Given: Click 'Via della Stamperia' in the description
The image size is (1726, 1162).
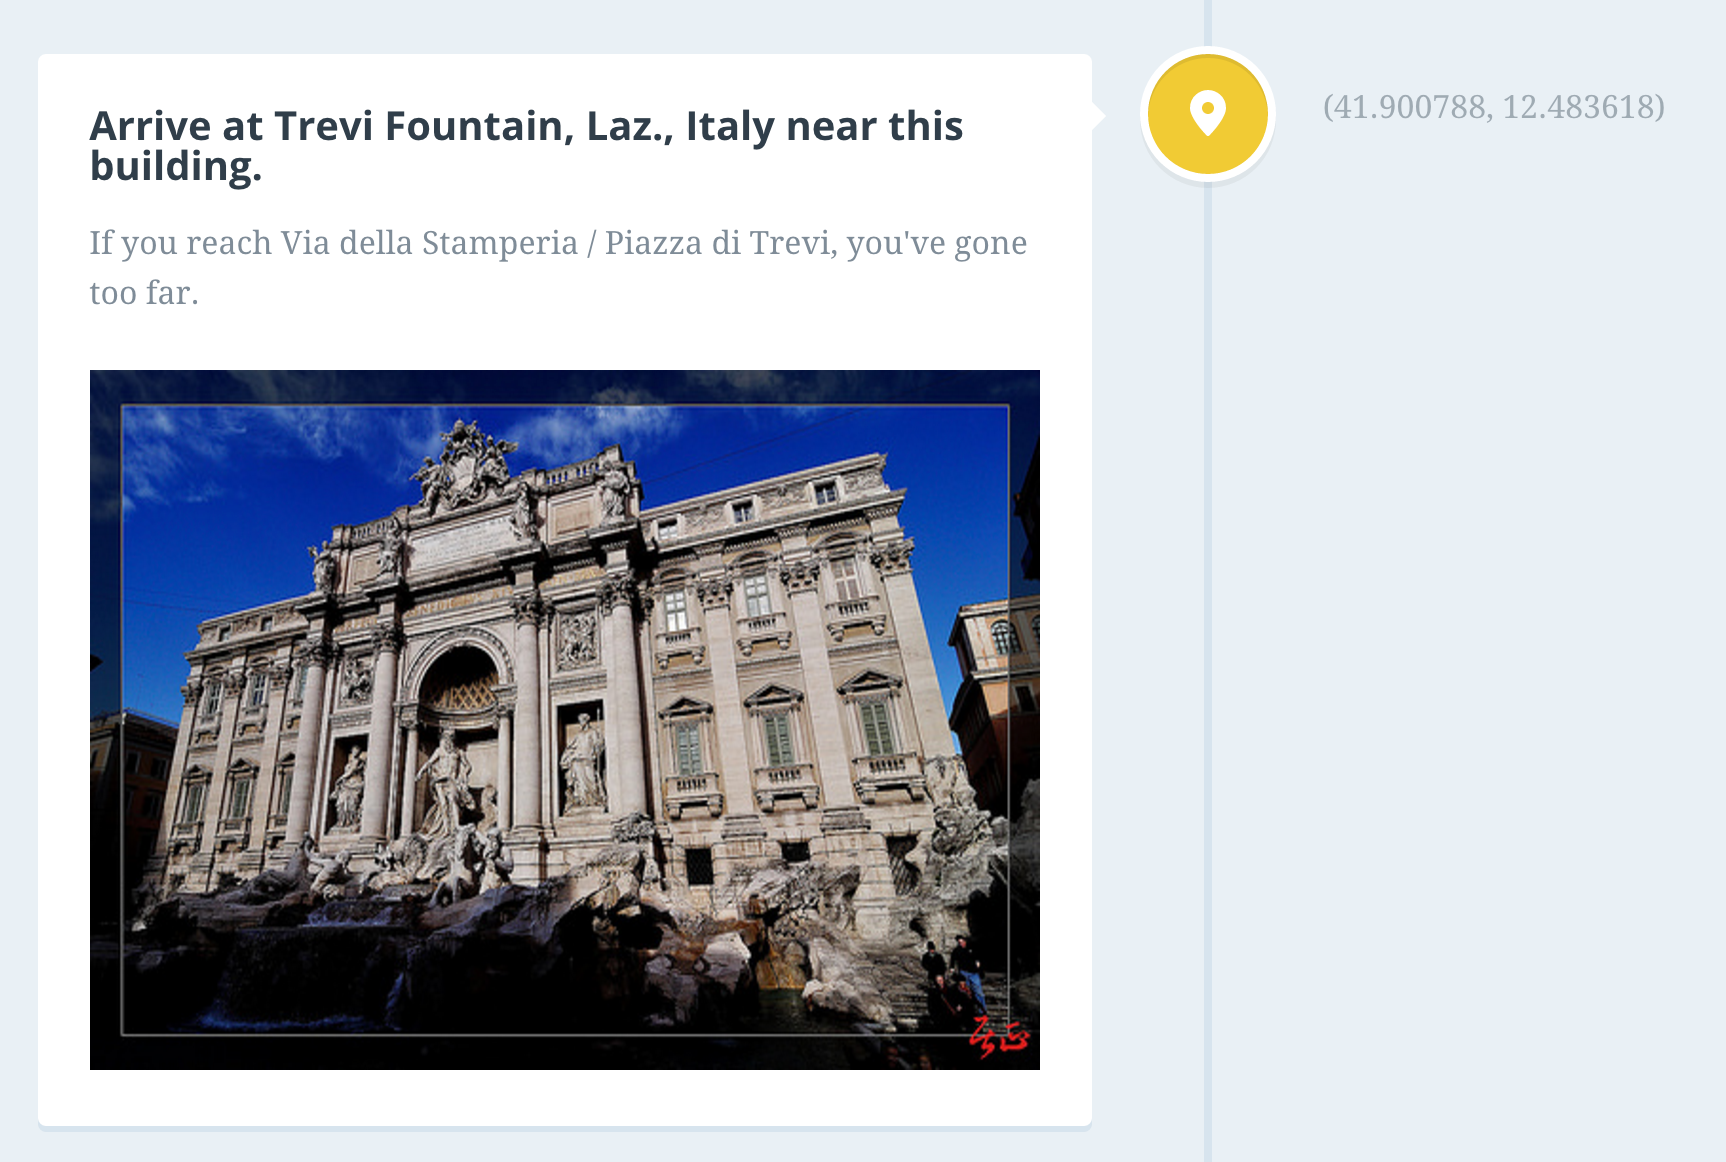Looking at the screenshot, I should (429, 243).
